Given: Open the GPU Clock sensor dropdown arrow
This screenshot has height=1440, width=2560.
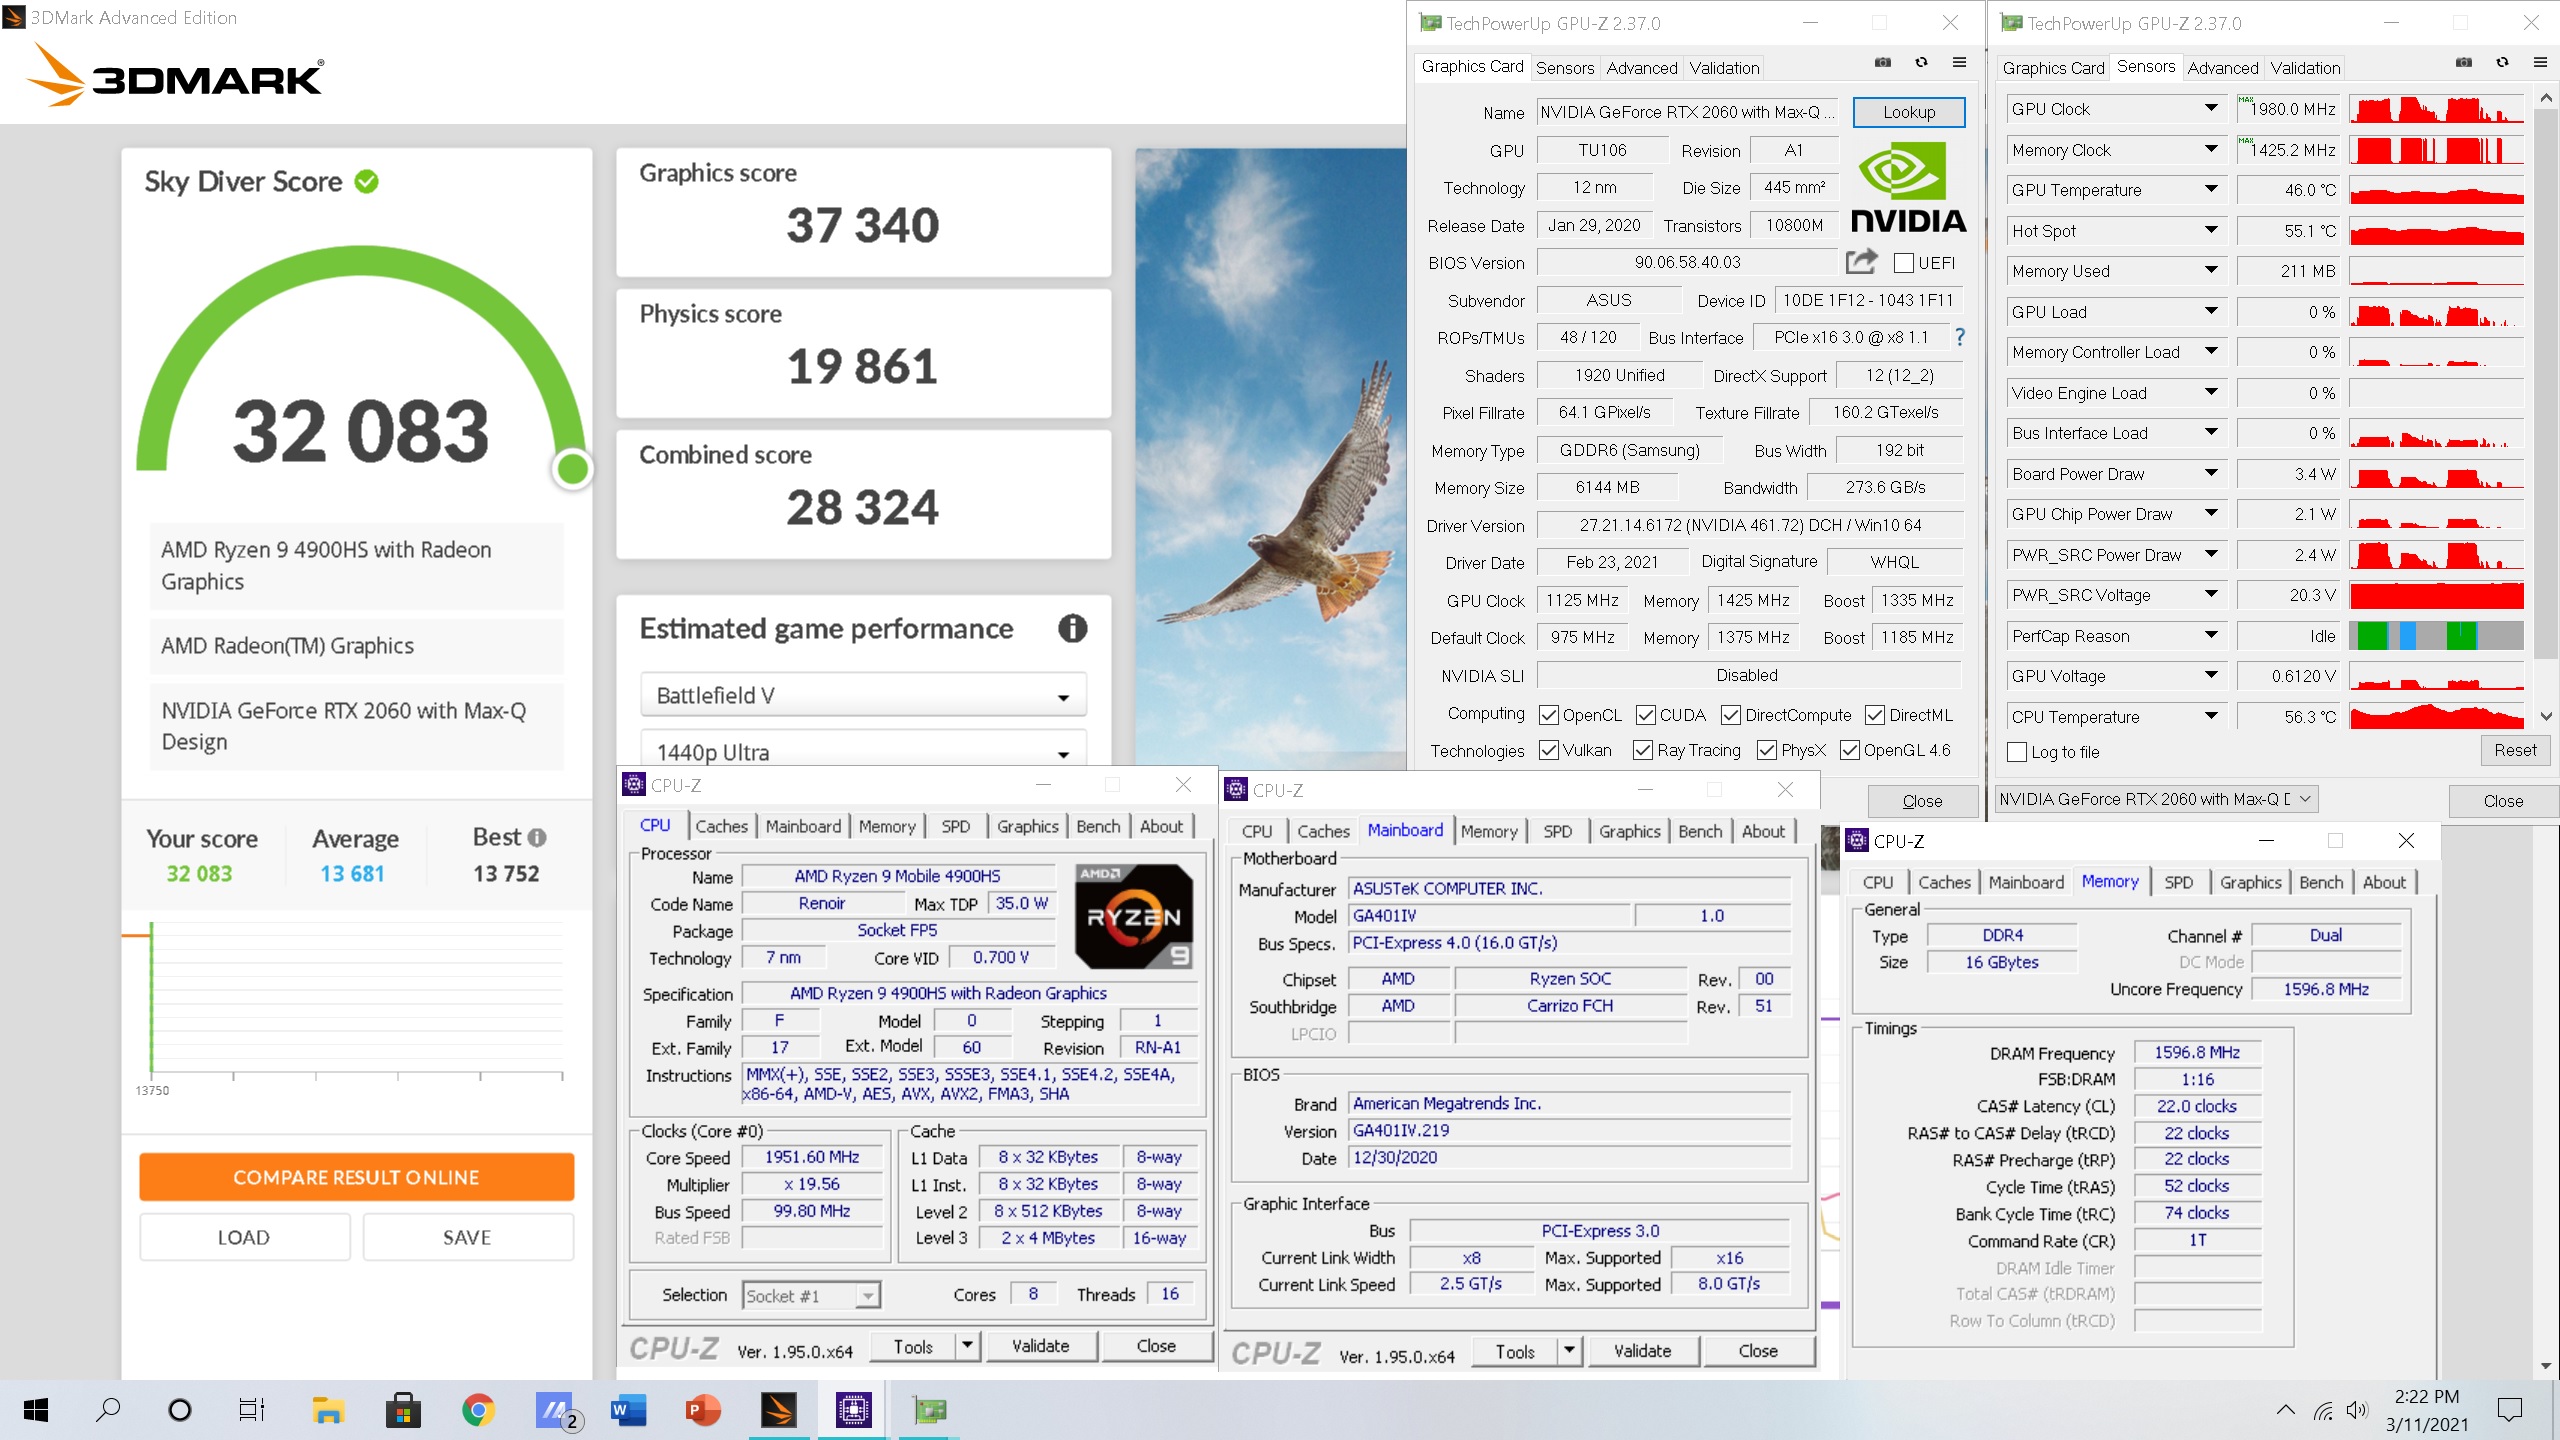Looking at the screenshot, I should pos(2211,108).
